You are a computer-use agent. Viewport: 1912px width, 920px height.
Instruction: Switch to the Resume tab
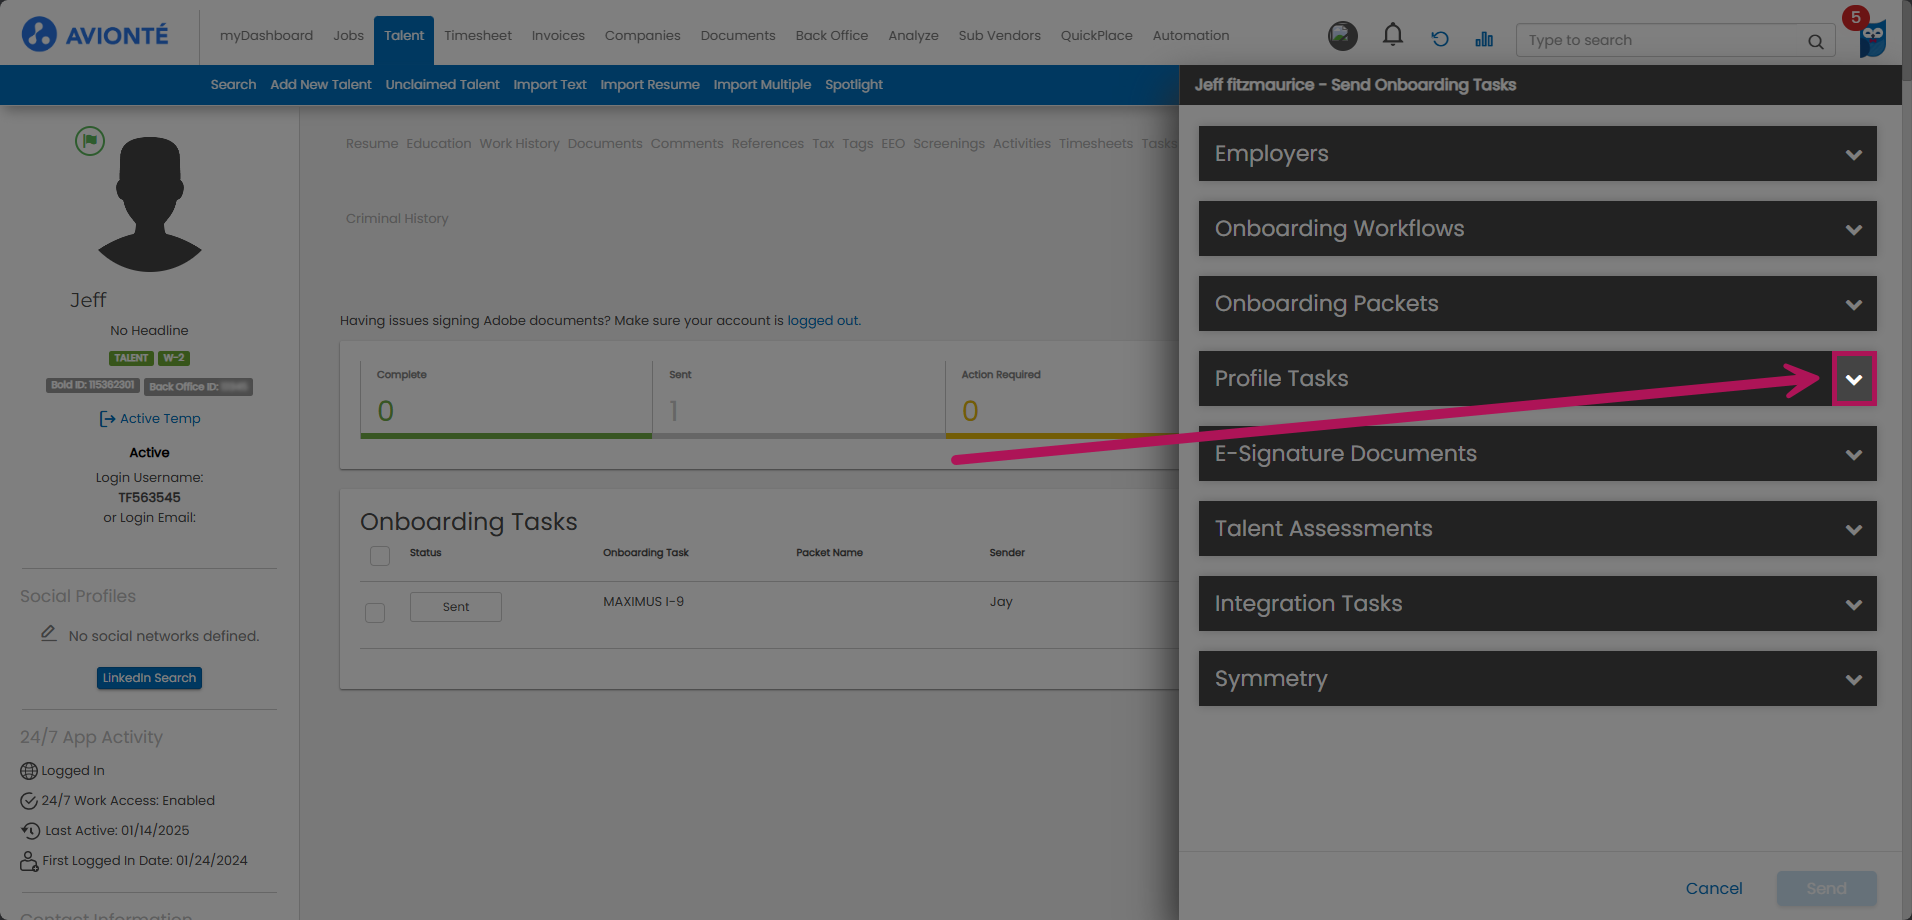pos(372,144)
